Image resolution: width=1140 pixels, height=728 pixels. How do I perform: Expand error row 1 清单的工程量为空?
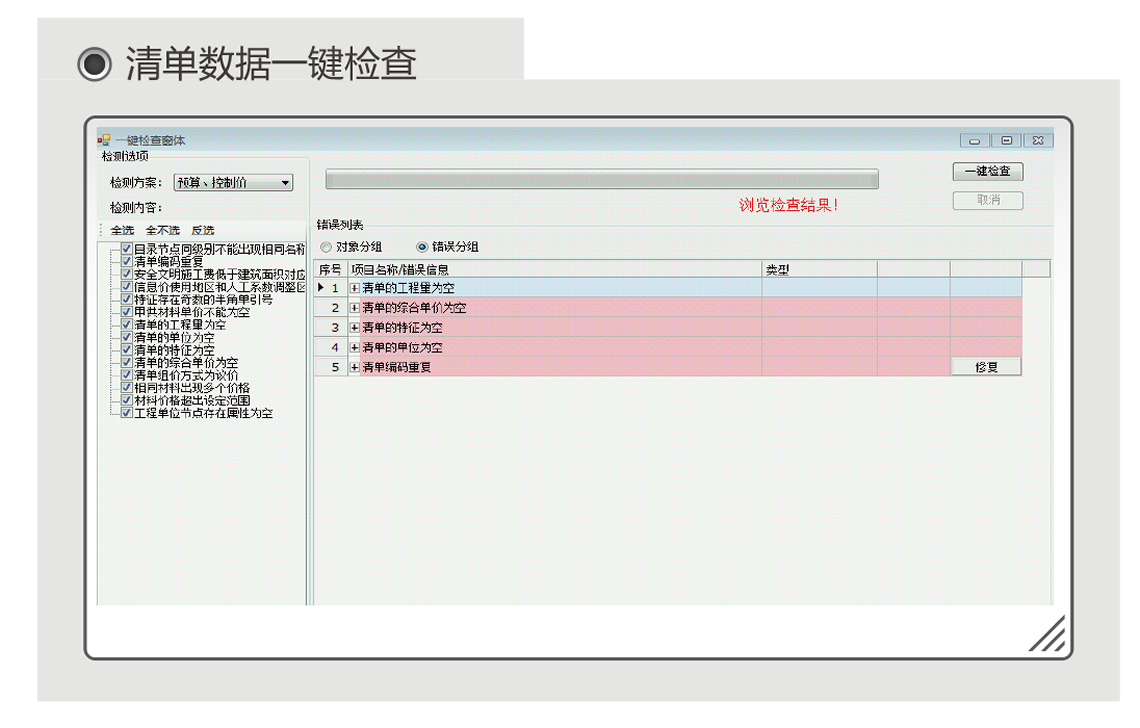tap(355, 288)
